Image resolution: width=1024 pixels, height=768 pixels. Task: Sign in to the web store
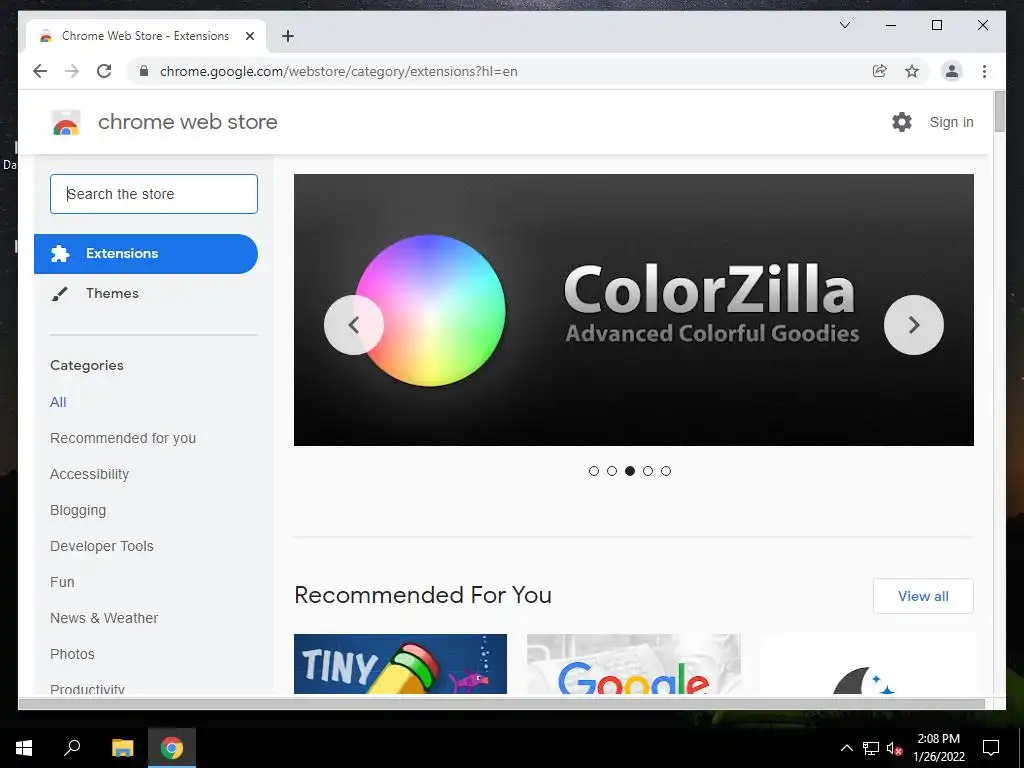point(952,122)
